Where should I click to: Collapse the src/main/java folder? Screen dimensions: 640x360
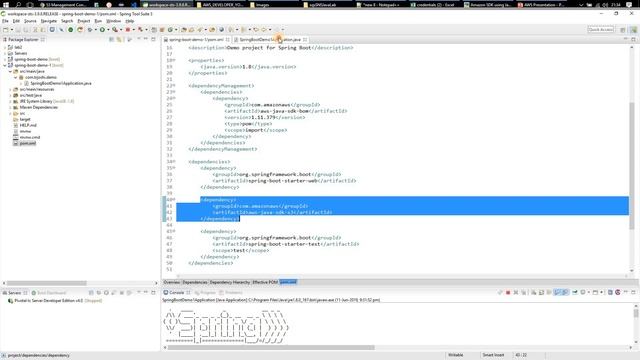tap(10, 71)
